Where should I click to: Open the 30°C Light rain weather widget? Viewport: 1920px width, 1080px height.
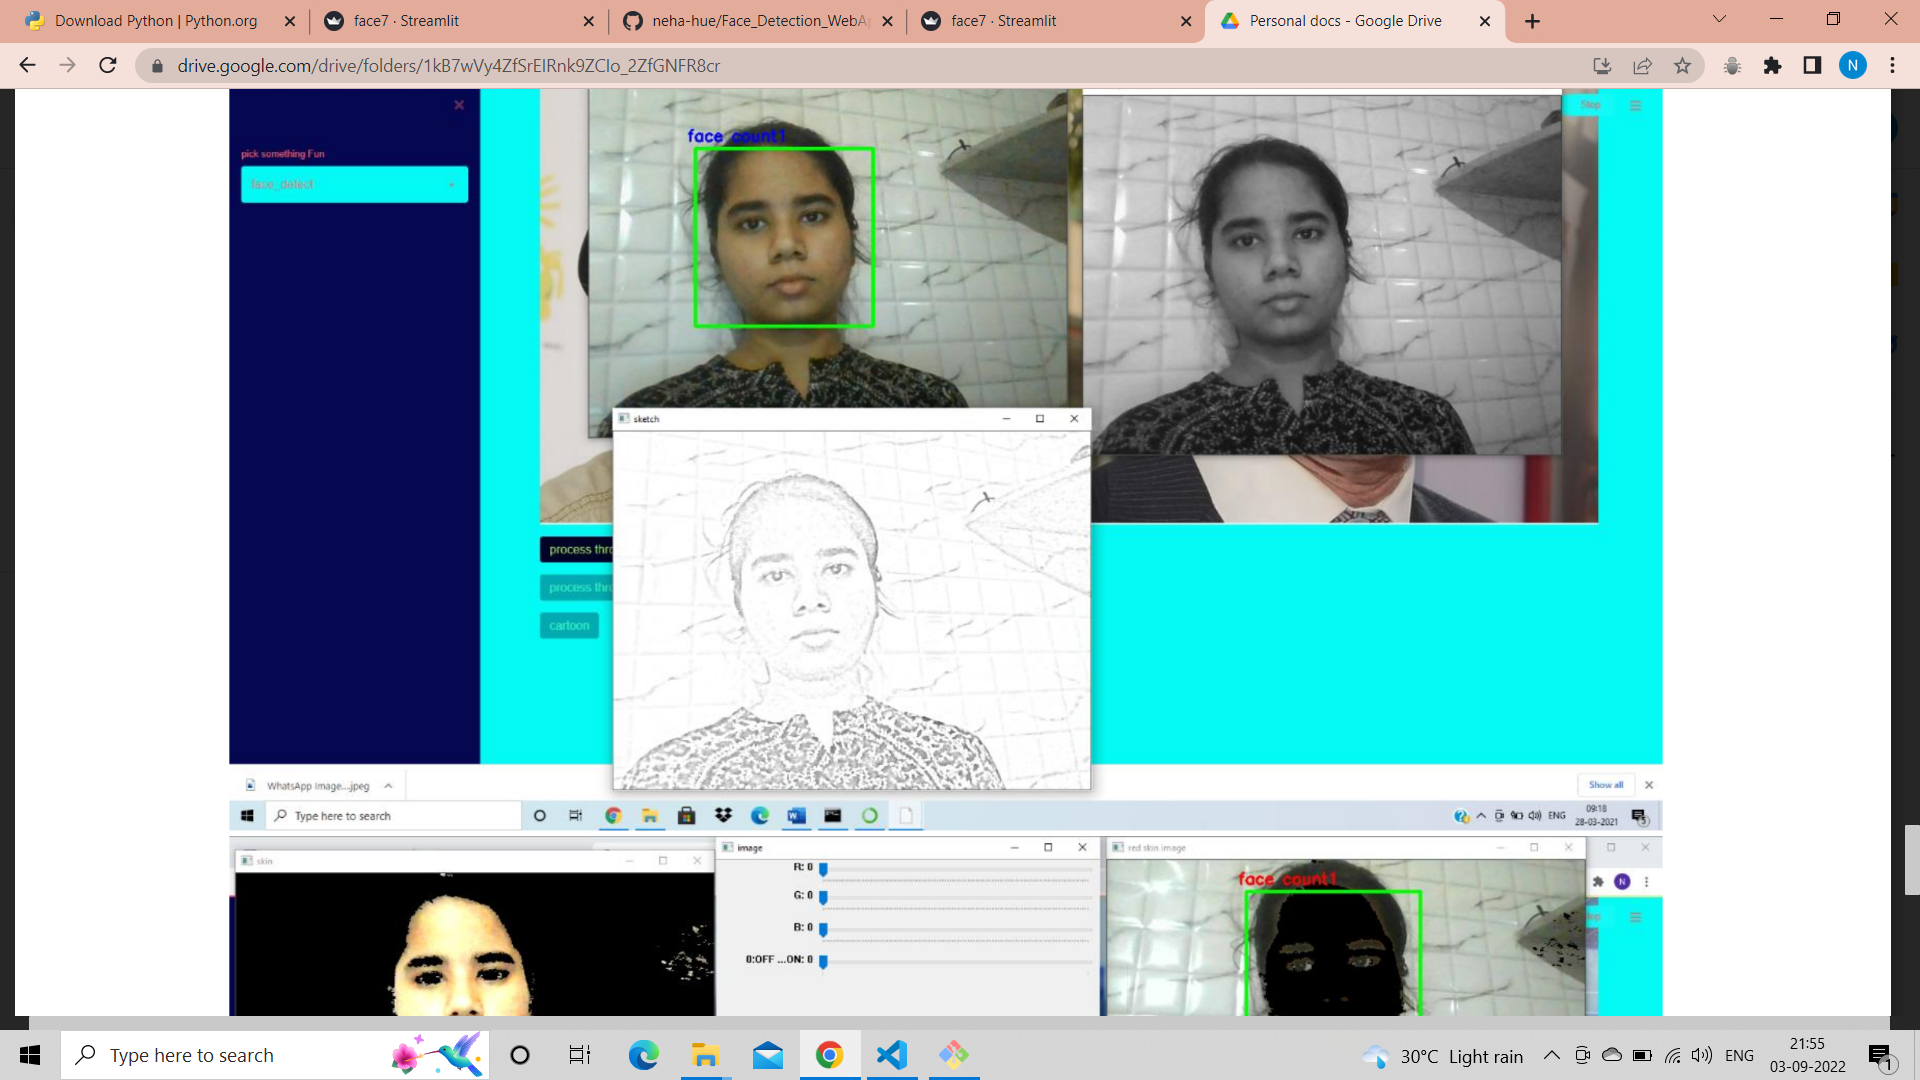1442,1056
